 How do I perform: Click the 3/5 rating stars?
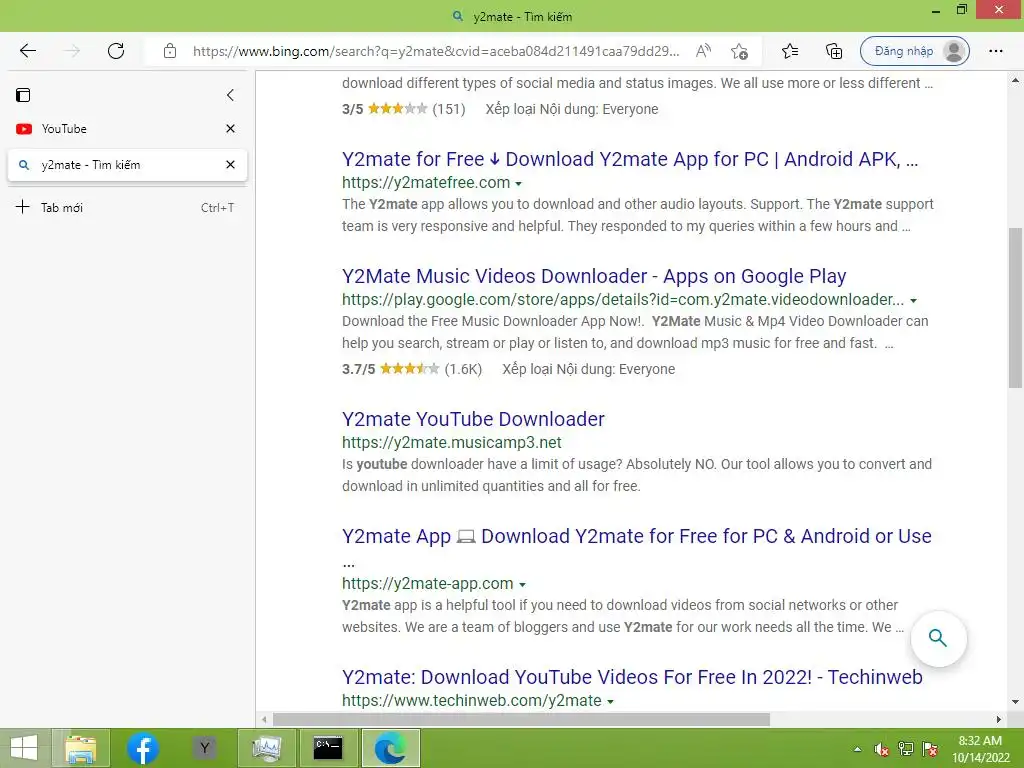pyautogui.click(x=398, y=109)
